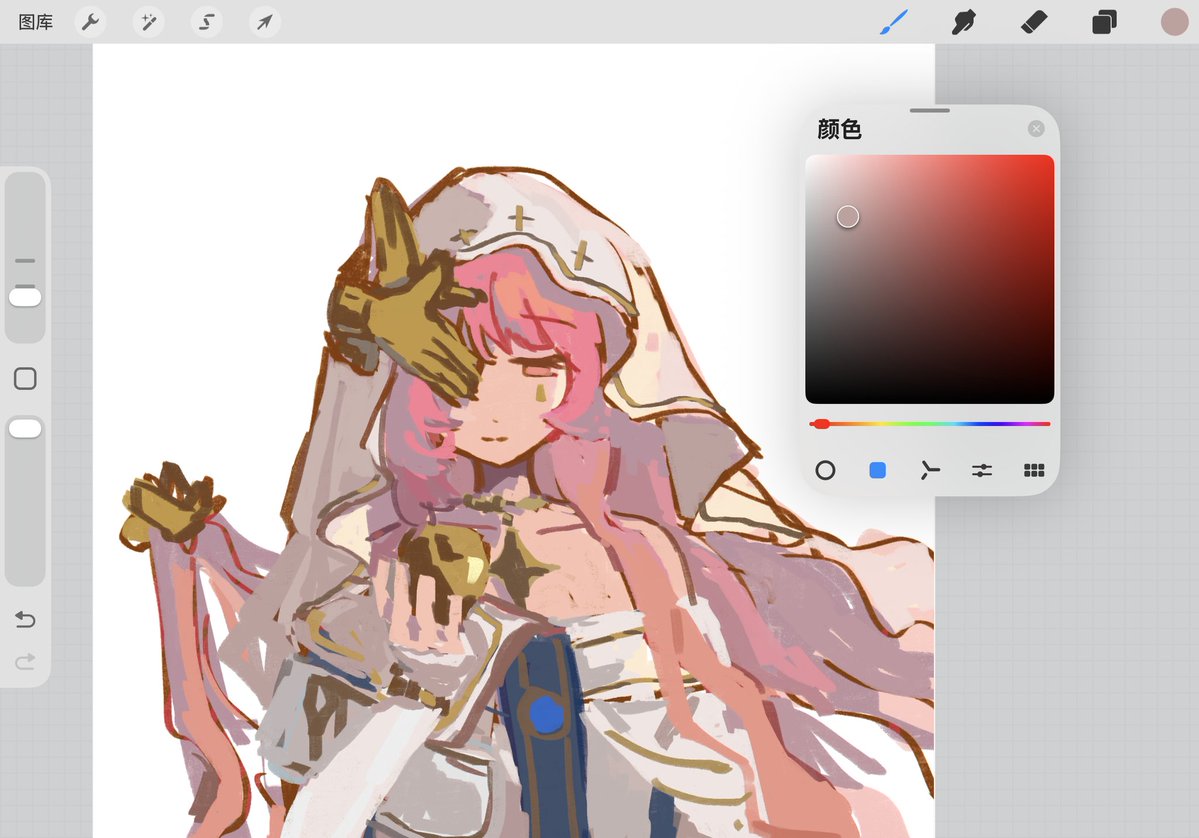
Task: Tap the active color circle
Action: point(1175,22)
